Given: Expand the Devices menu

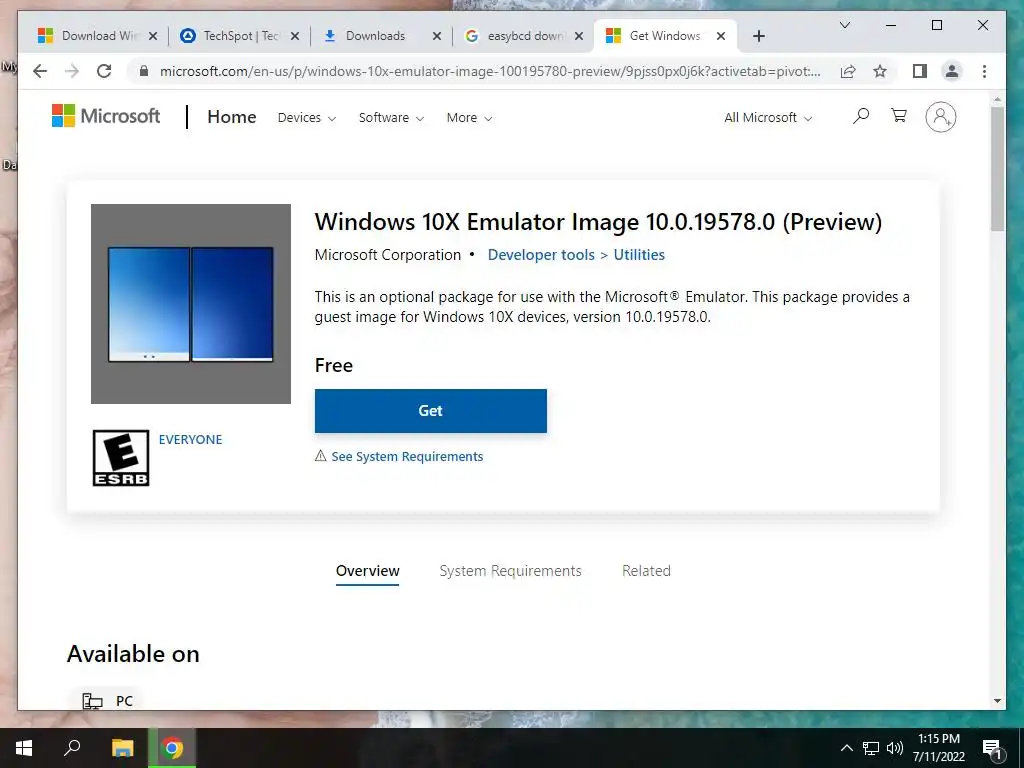Looking at the screenshot, I should point(307,118).
